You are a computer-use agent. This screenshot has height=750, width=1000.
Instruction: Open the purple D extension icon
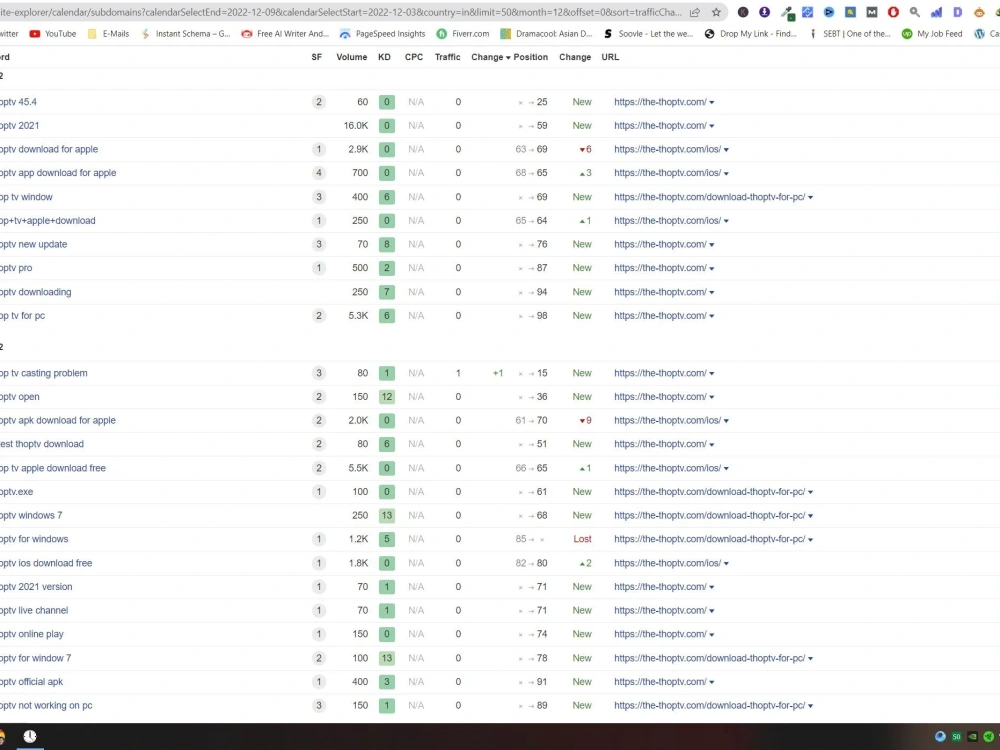[957, 12]
